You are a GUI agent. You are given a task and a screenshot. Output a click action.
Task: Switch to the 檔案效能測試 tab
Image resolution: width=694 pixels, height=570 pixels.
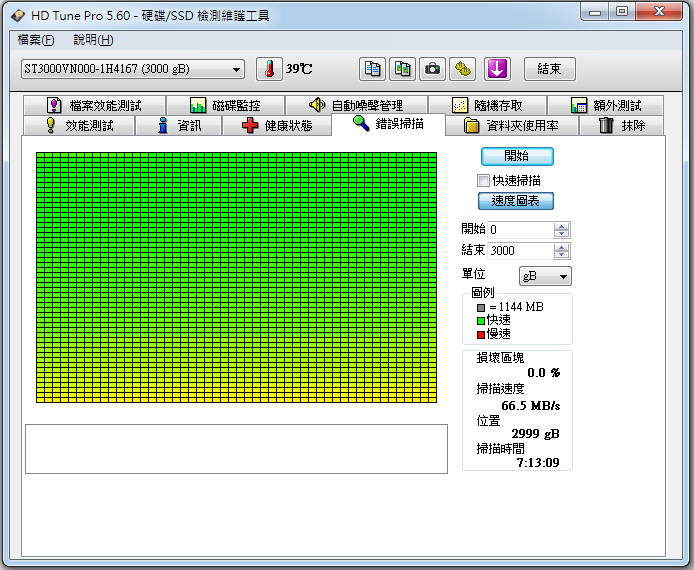pos(95,105)
